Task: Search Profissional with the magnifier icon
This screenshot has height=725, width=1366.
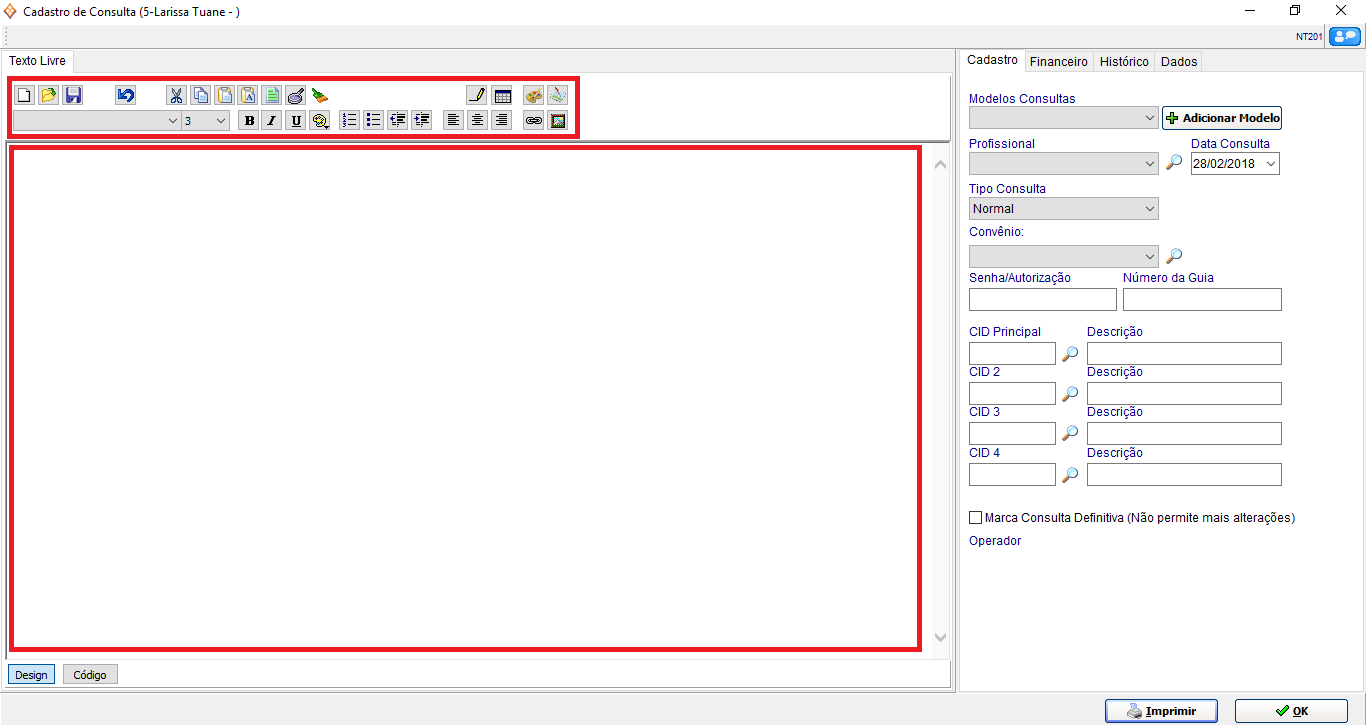Action: pyautogui.click(x=1174, y=163)
